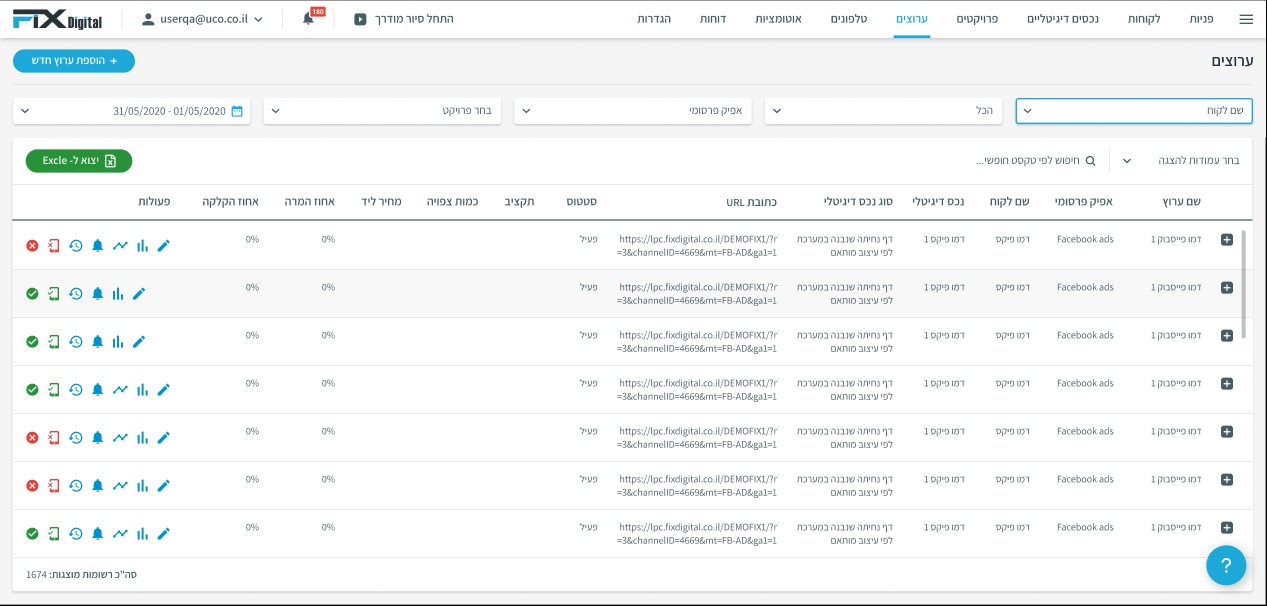Image resolution: width=1267 pixels, height=606 pixels.
Task: Open bar chart stats for first row
Action: point(142,245)
